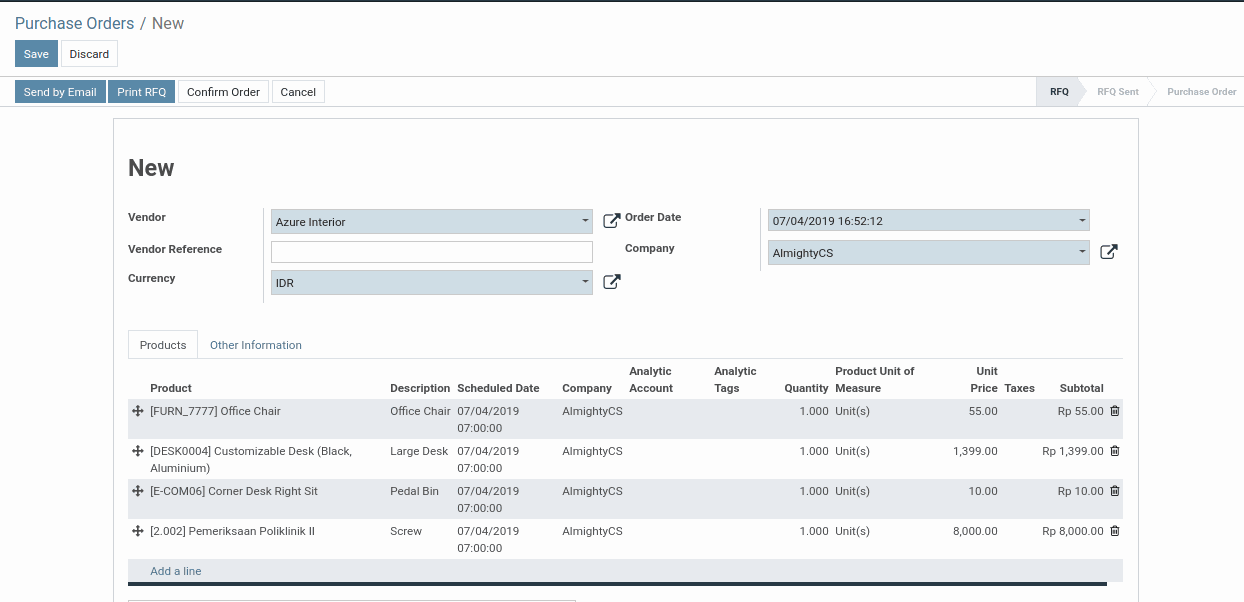Click trash icon for Corner Desk line
This screenshot has width=1244, height=602.
[x=1115, y=491]
